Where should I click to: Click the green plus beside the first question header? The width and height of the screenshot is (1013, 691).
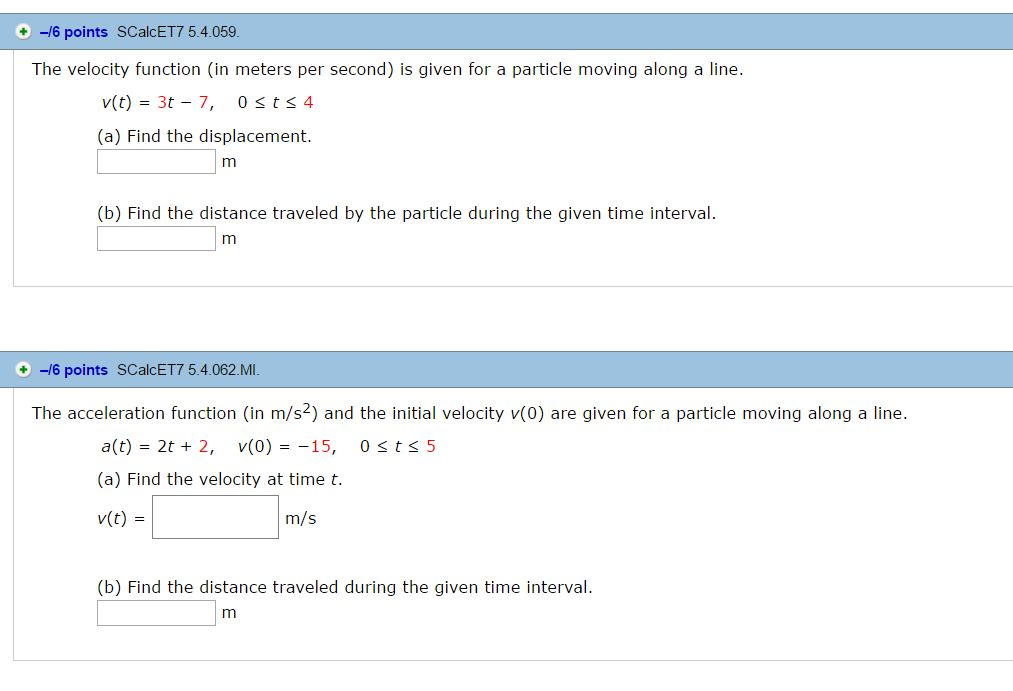(x=22, y=31)
